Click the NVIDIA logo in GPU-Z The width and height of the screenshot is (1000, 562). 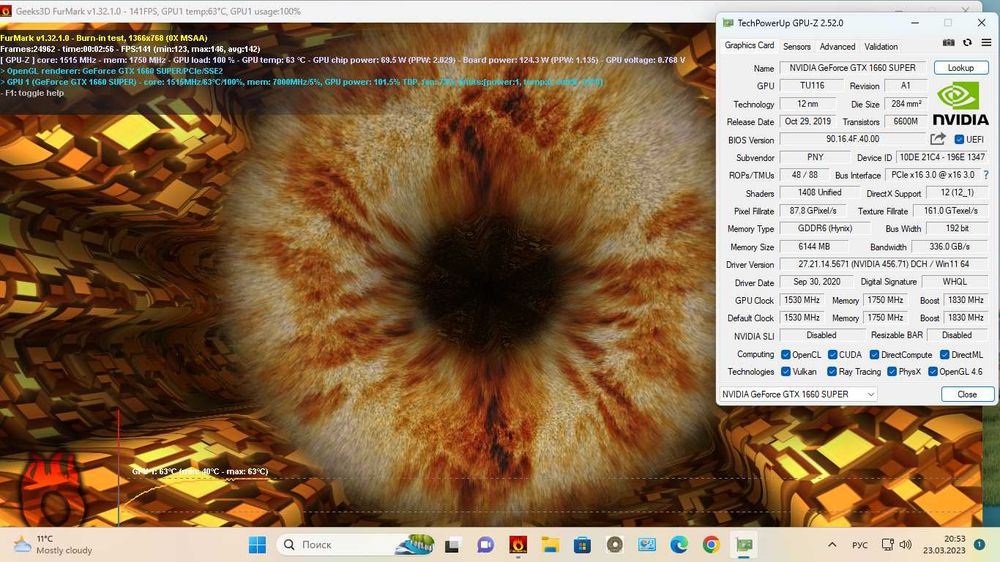coord(960,105)
